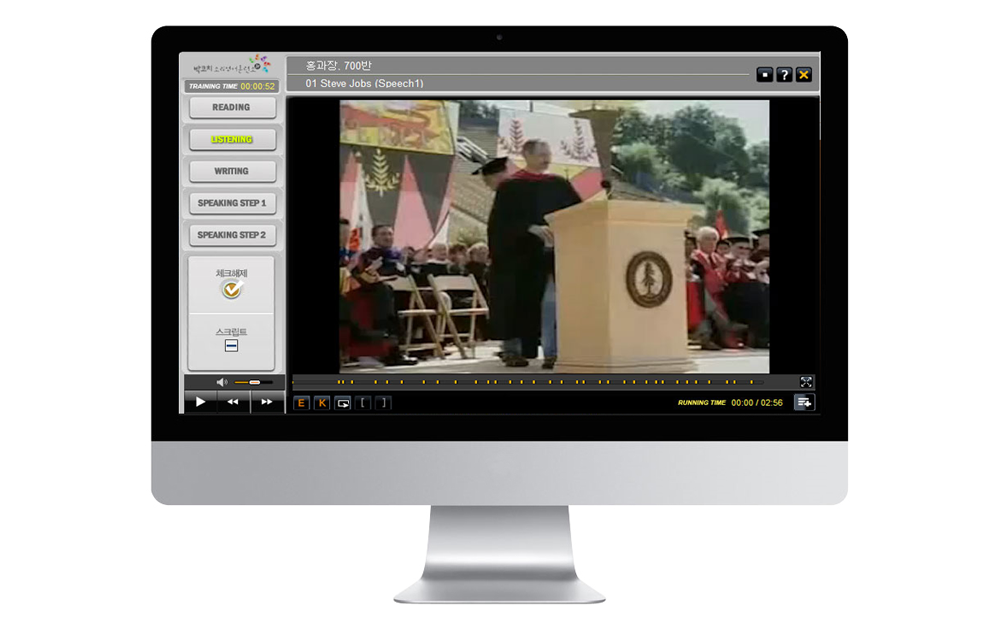This screenshot has width=1000, height=632.
Task: Click the fast-forward button
Action: (267, 402)
